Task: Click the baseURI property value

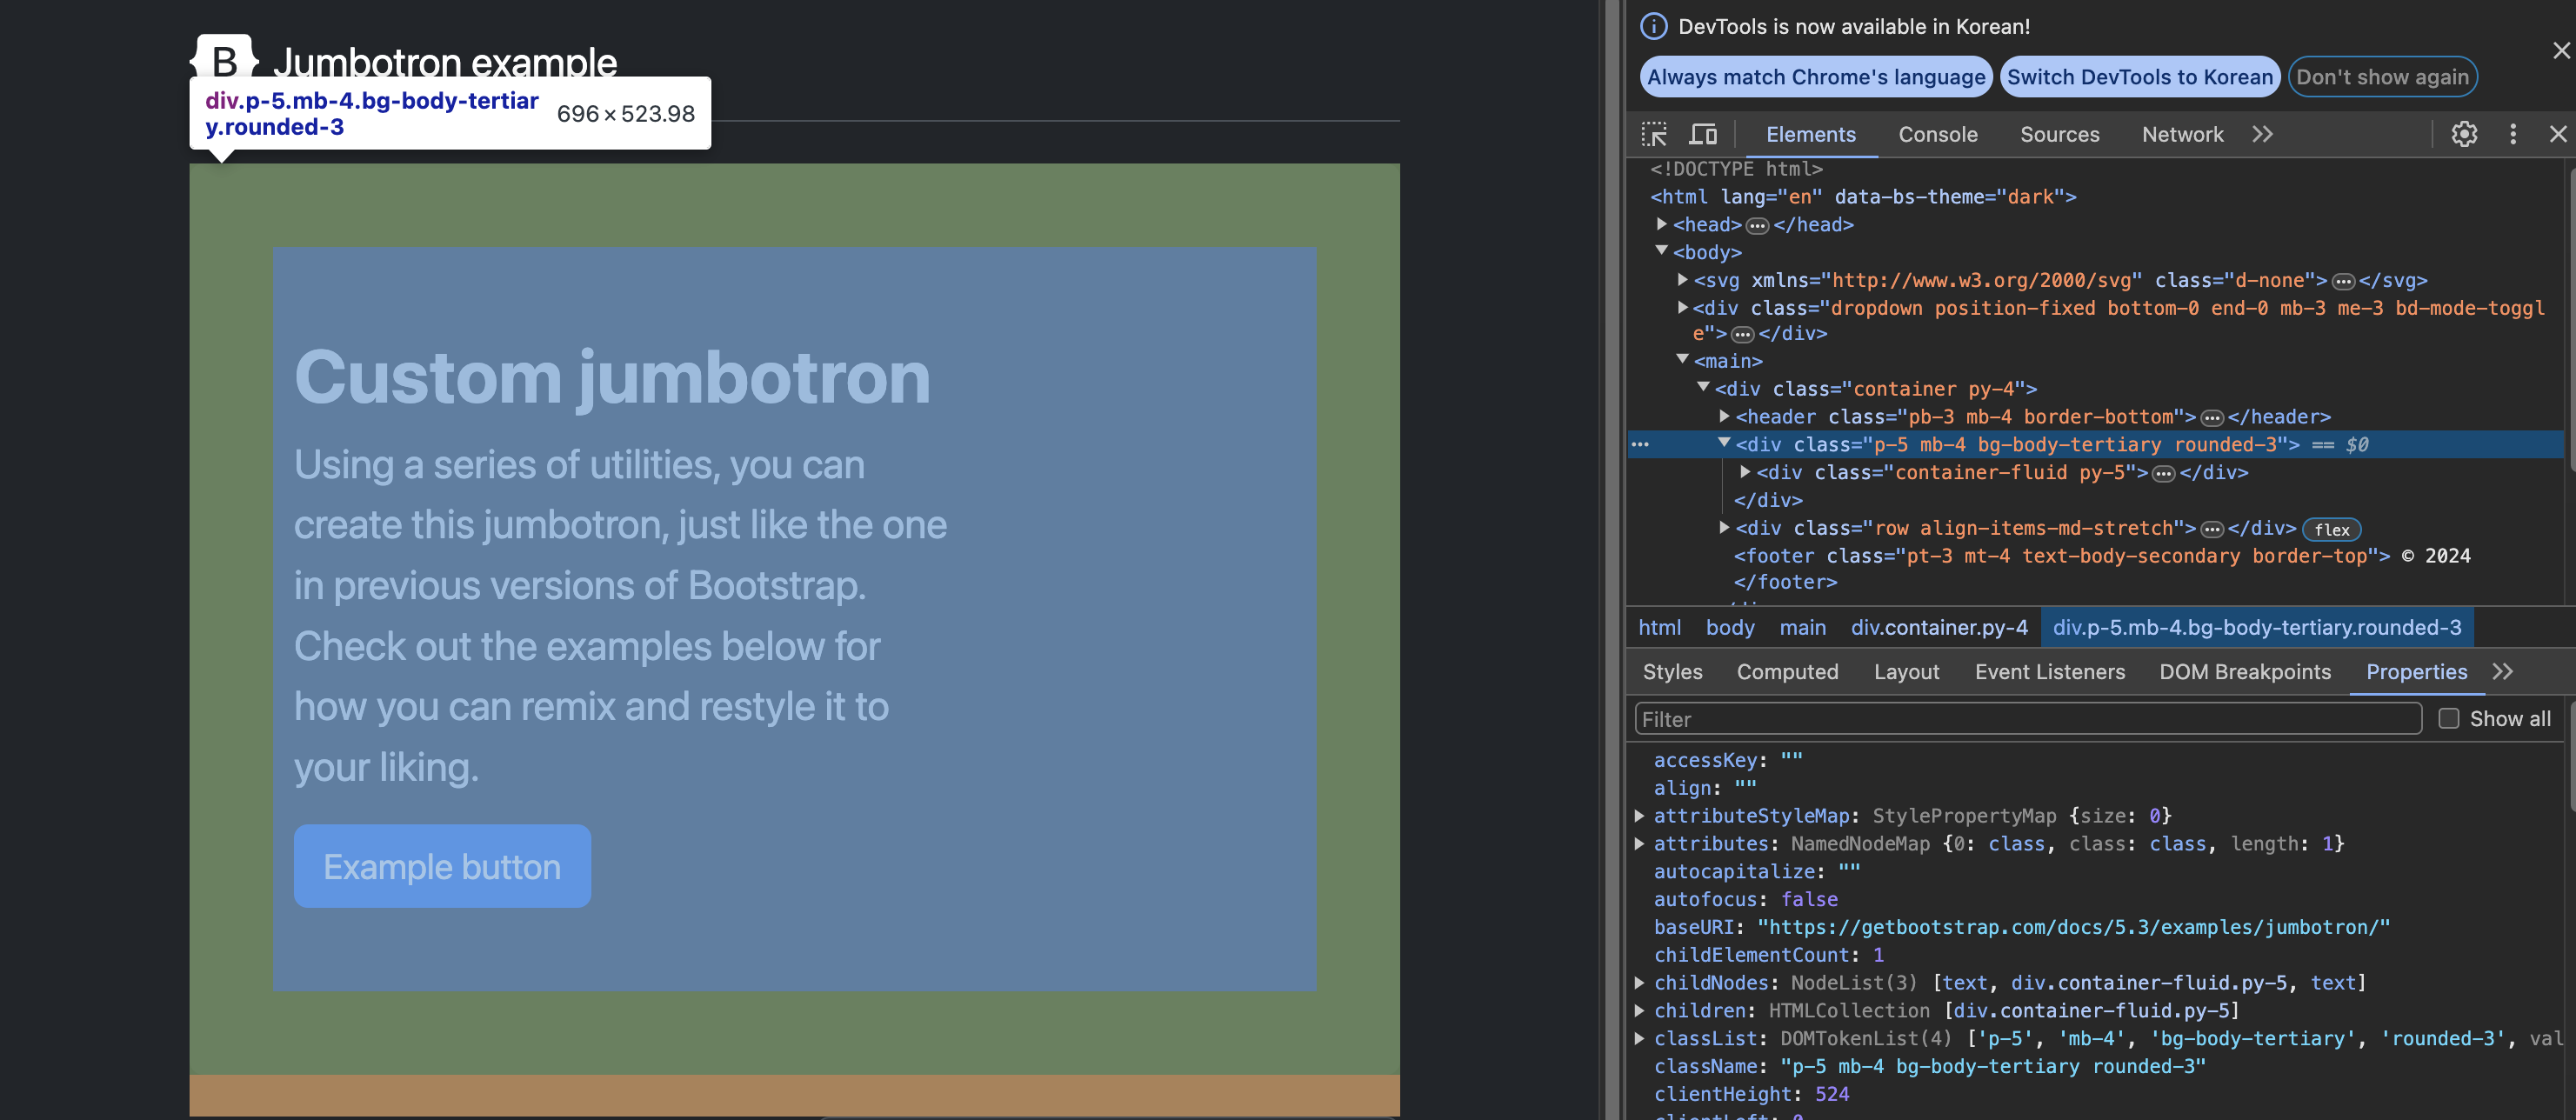Action: point(2074,927)
